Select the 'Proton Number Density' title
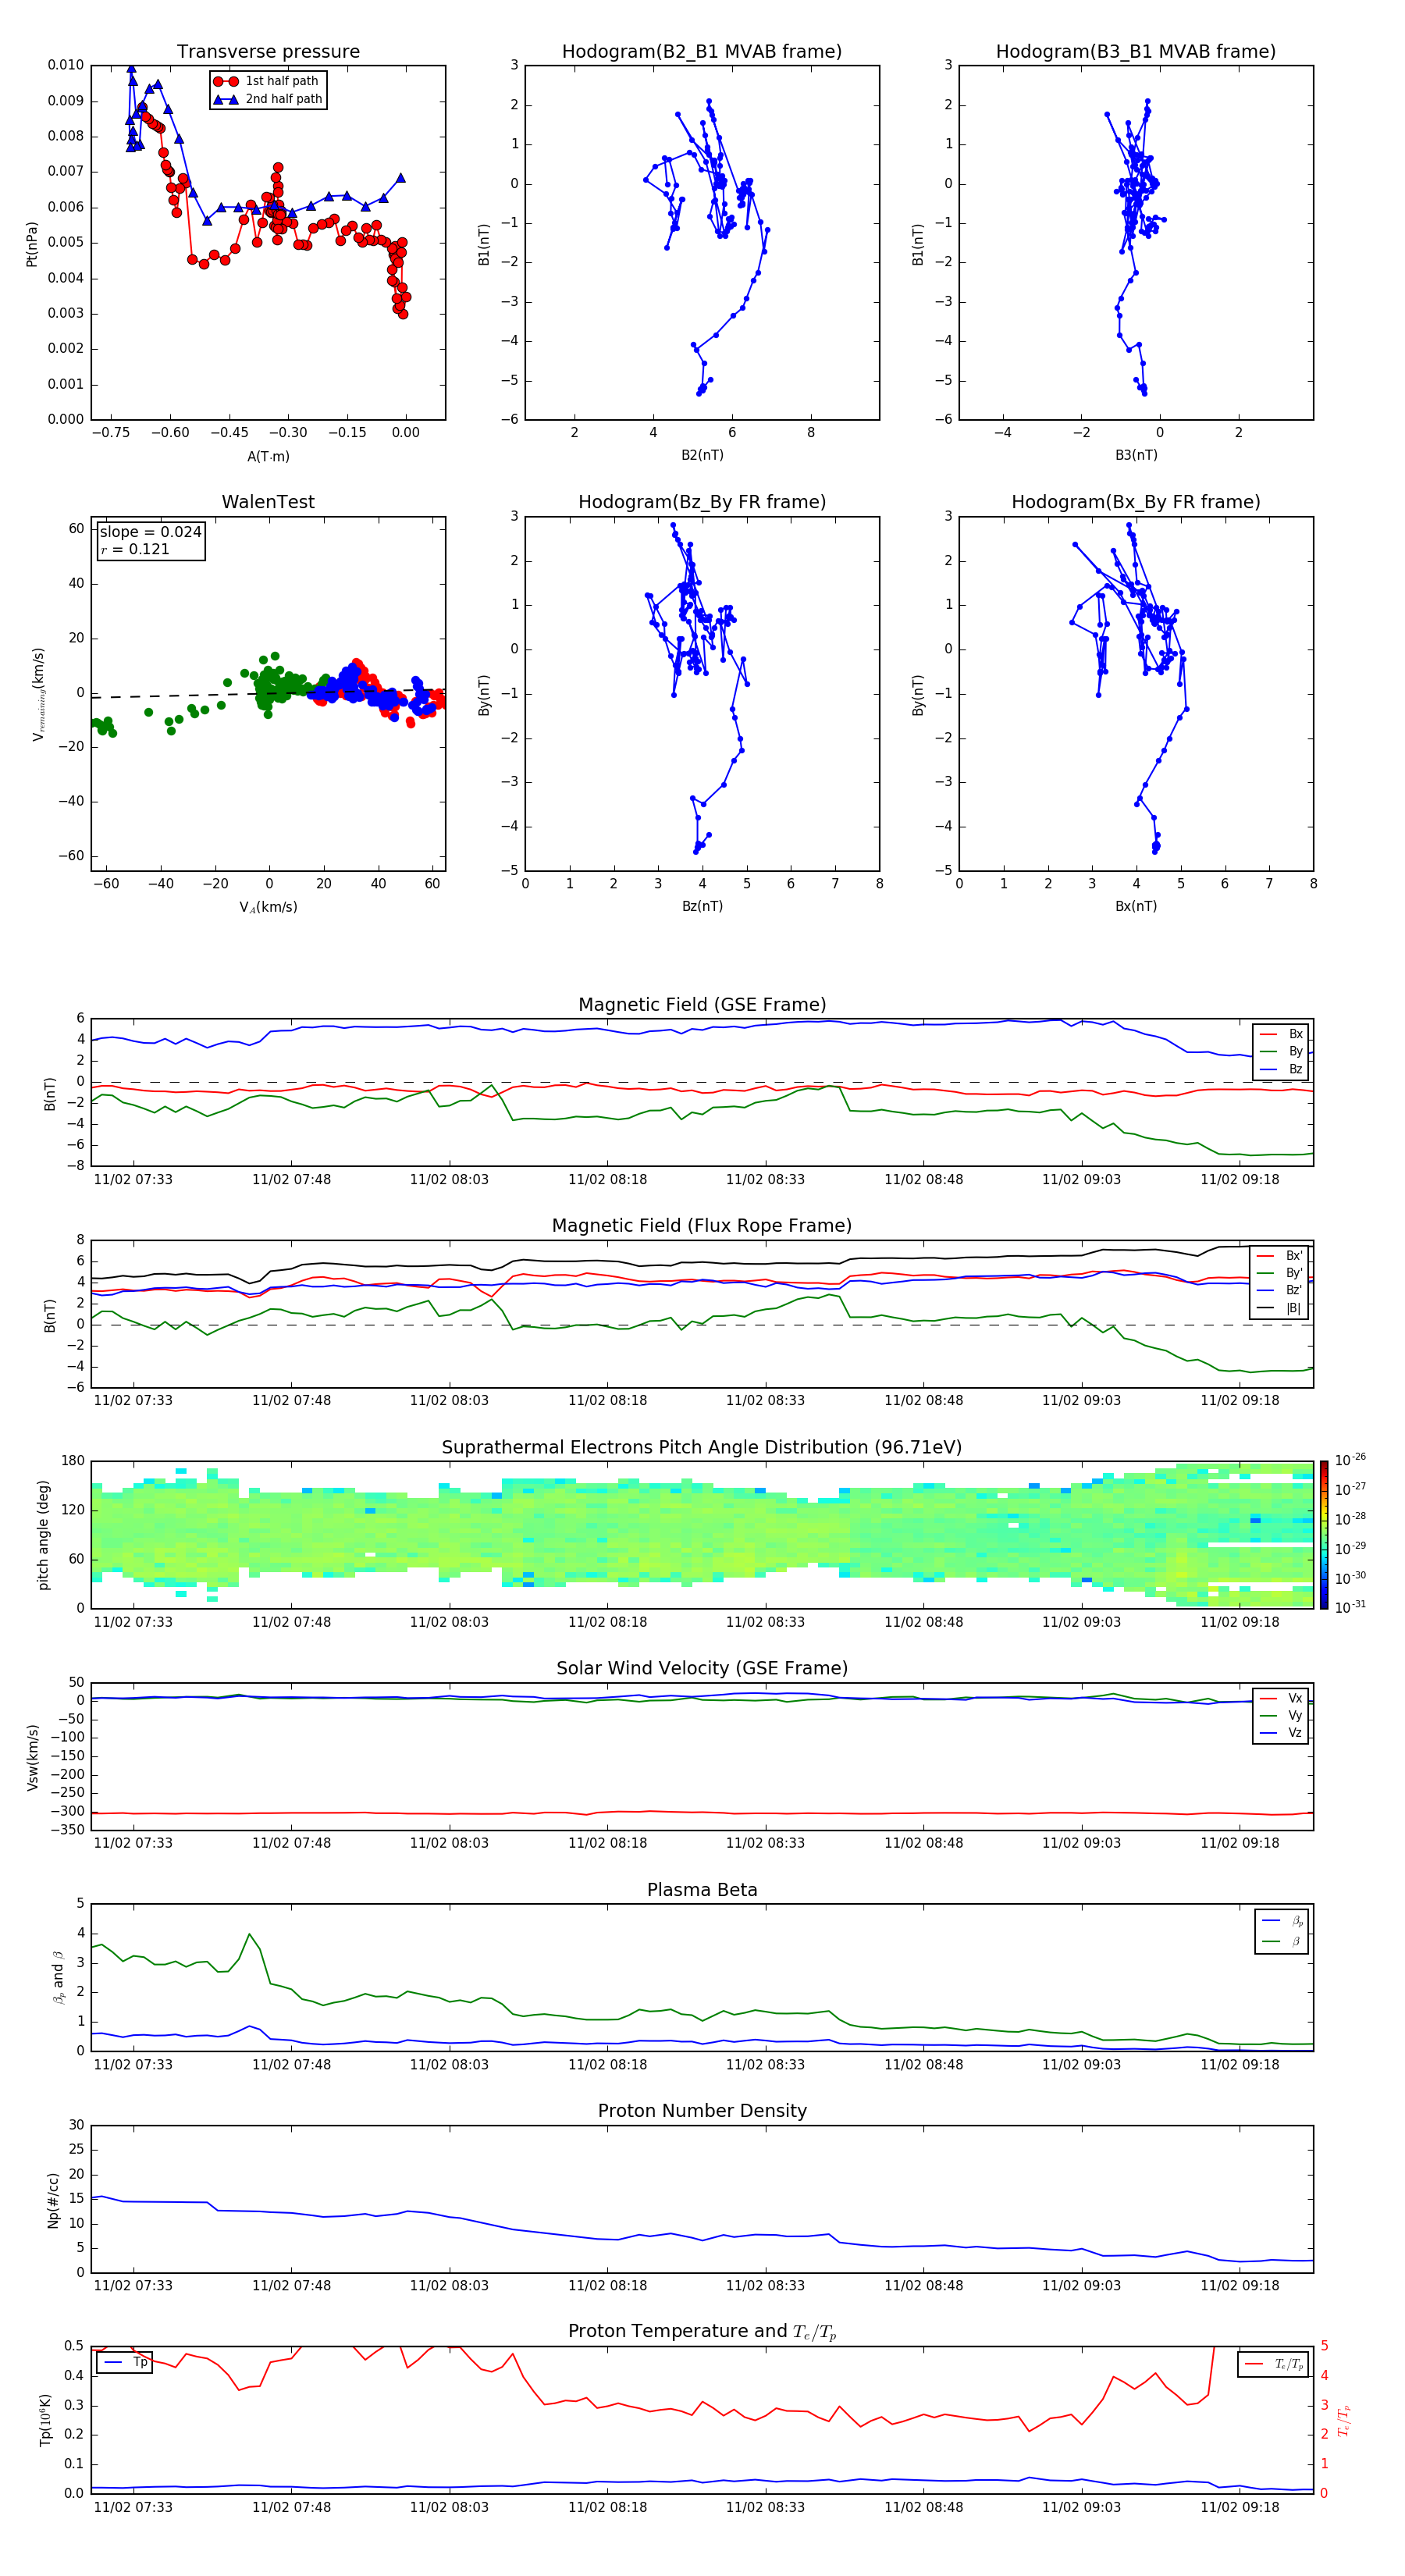This screenshot has width=1405, height=2576. pyautogui.click(x=702, y=2111)
